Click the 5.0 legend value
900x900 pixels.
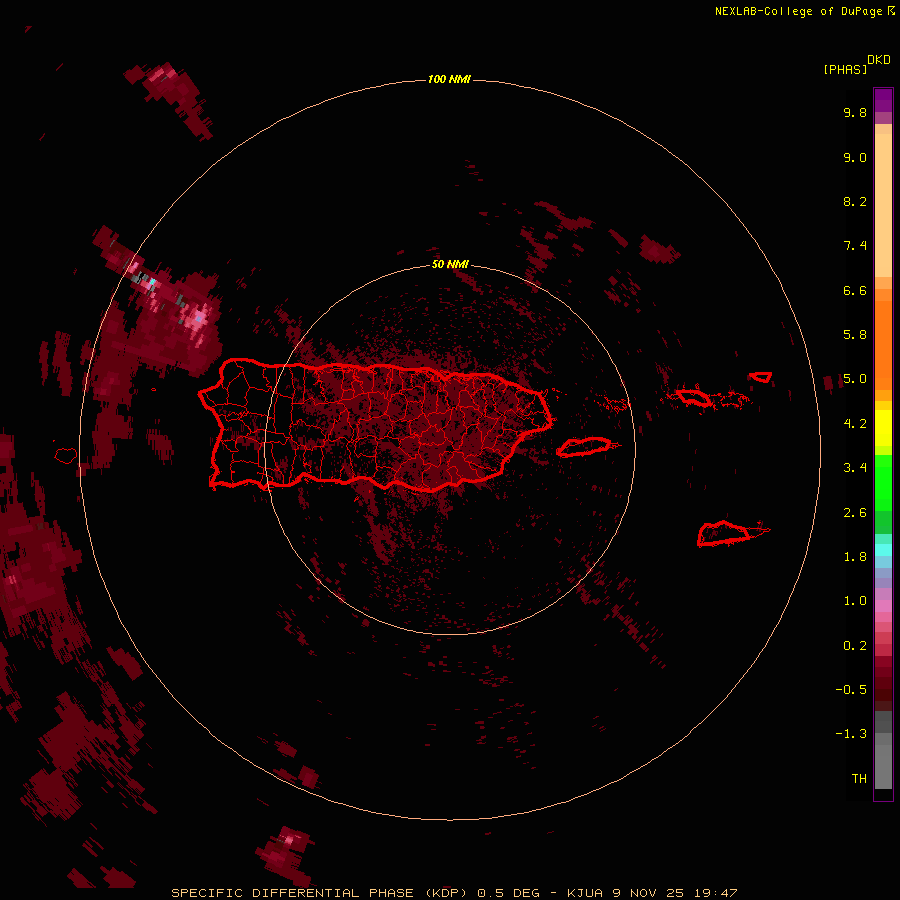(x=855, y=379)
